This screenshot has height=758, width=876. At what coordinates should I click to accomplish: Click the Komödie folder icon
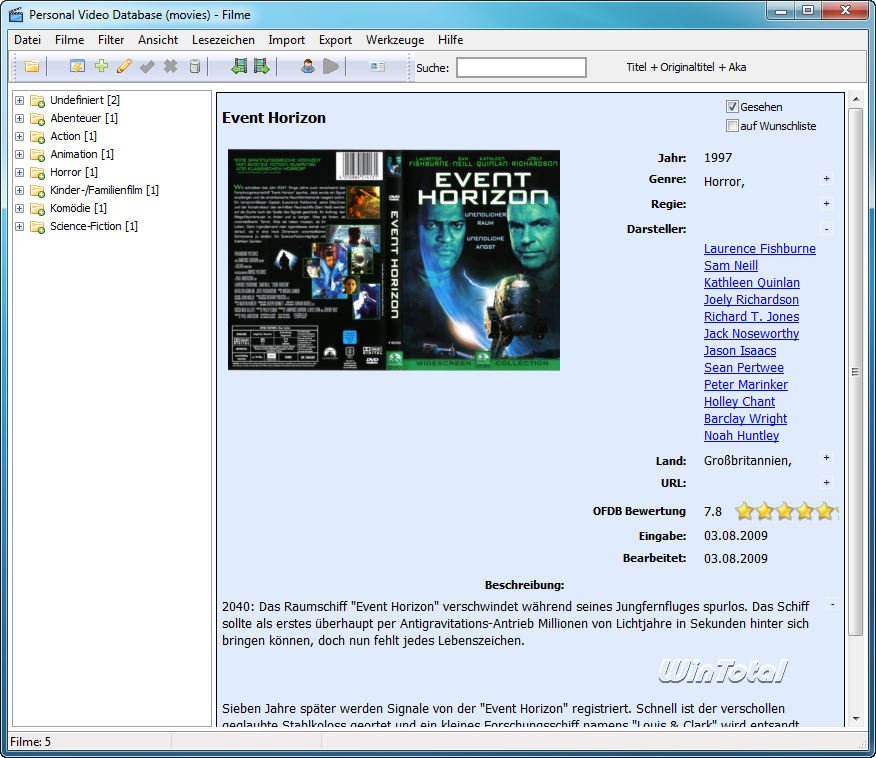point(37,208)
